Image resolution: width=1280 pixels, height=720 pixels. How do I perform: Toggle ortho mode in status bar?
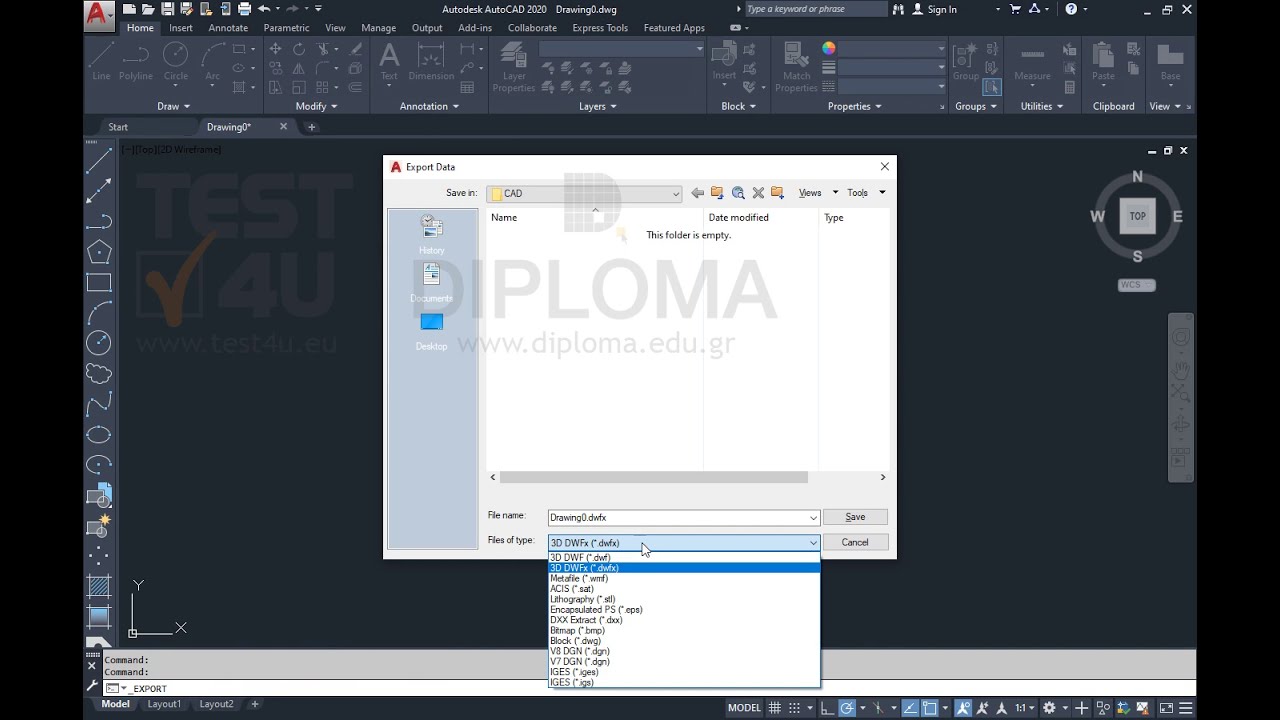[x=827, y=708]
